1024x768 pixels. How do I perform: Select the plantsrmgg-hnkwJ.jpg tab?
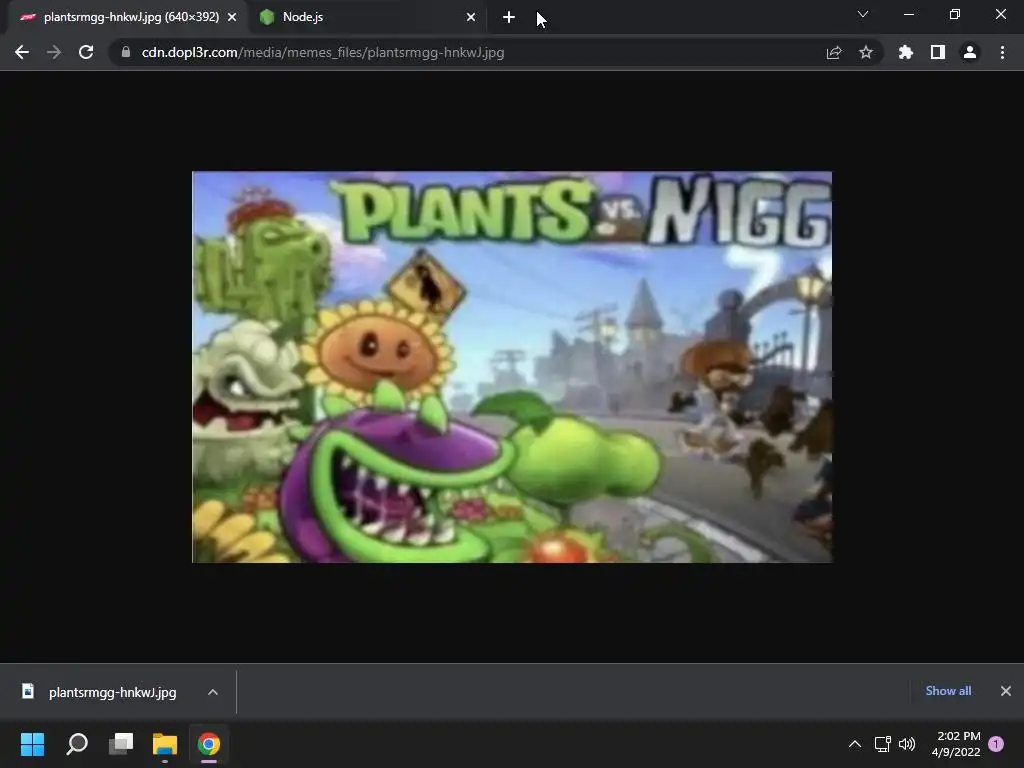[129, 18]
